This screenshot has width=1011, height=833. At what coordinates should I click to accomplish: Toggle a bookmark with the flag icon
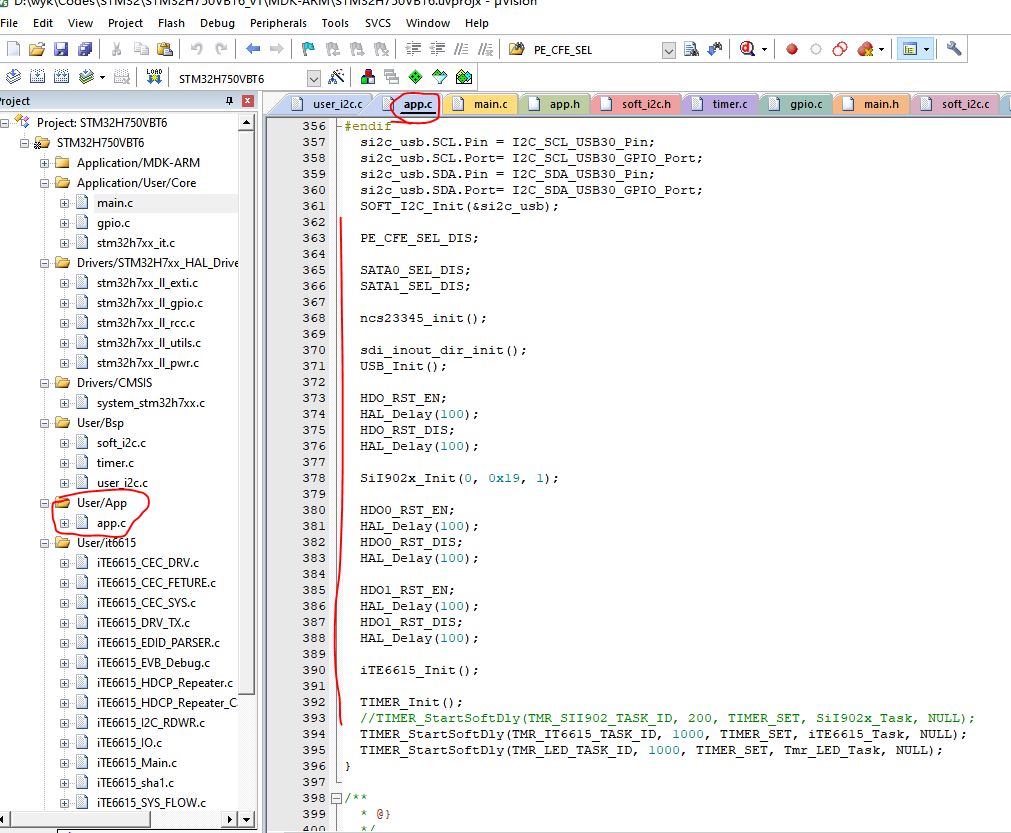(x=308, y=49)
